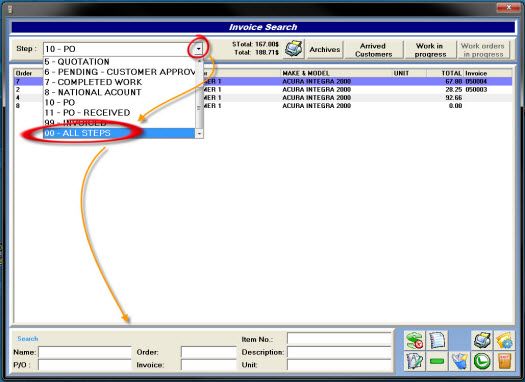This screenshot has height=382, width=525.
Task: Focus the Order search field
Action: click(209, 352)
